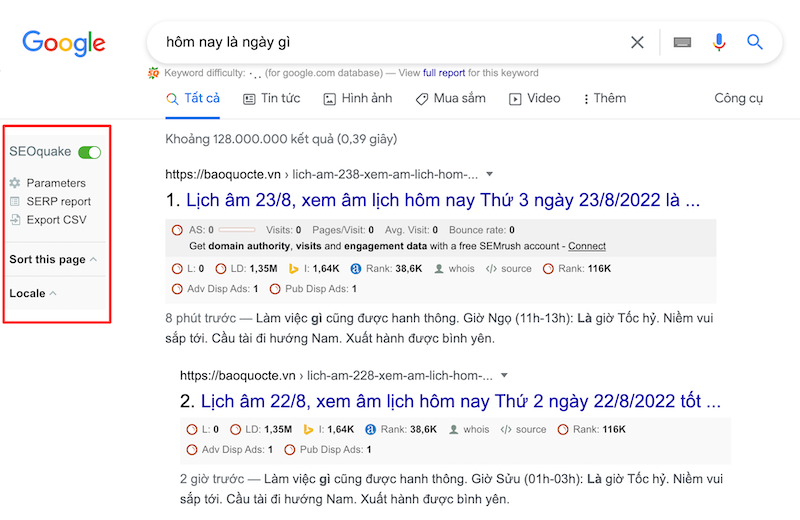800x520 pixels.
Task: Clear the search box with X icon
Action: coord(637,42)
